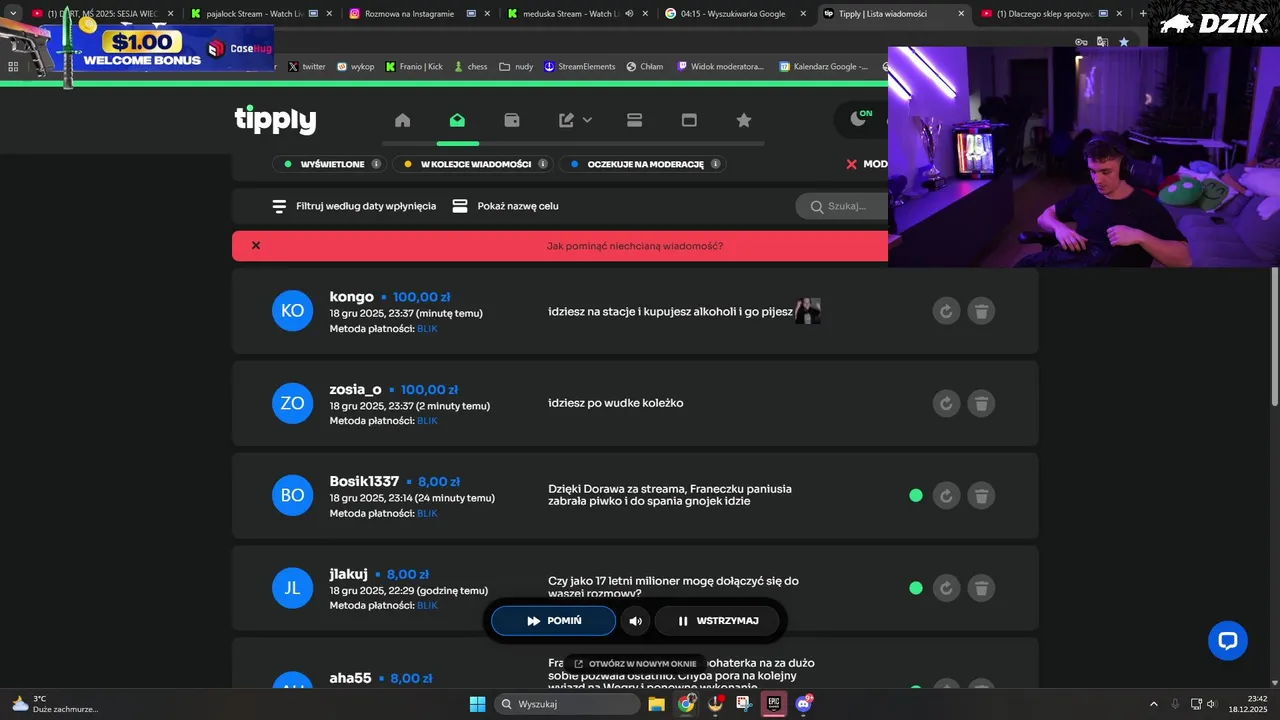Click zosia_o's ZO avatar

(x=292, y=403)
